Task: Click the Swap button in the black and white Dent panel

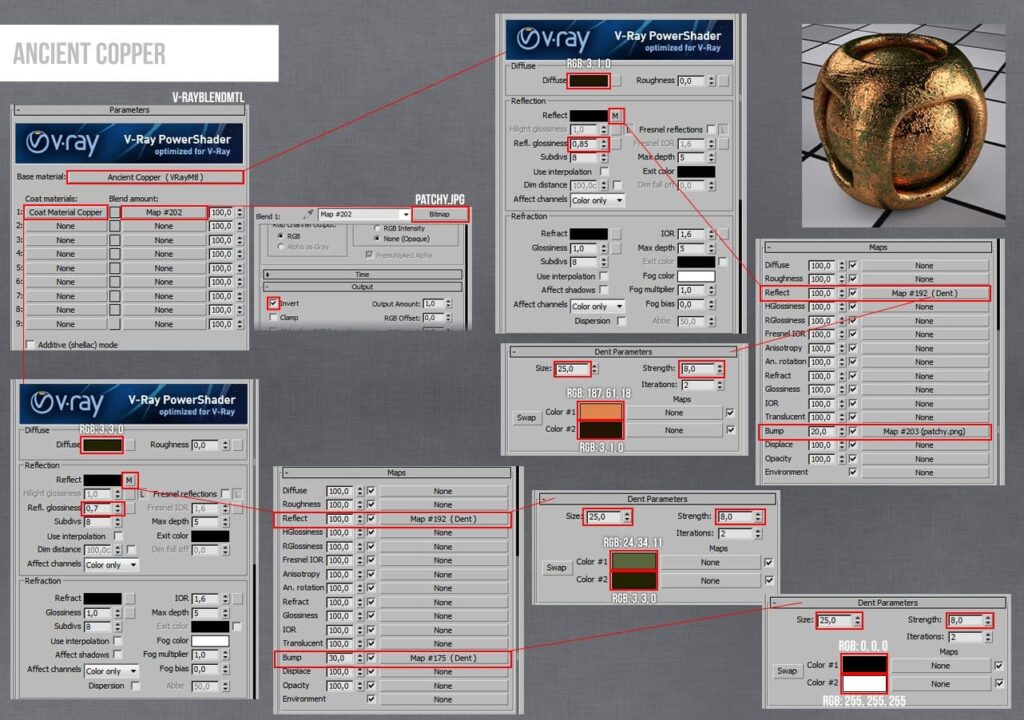Action: pyautogui.click(x=787, y=671)
